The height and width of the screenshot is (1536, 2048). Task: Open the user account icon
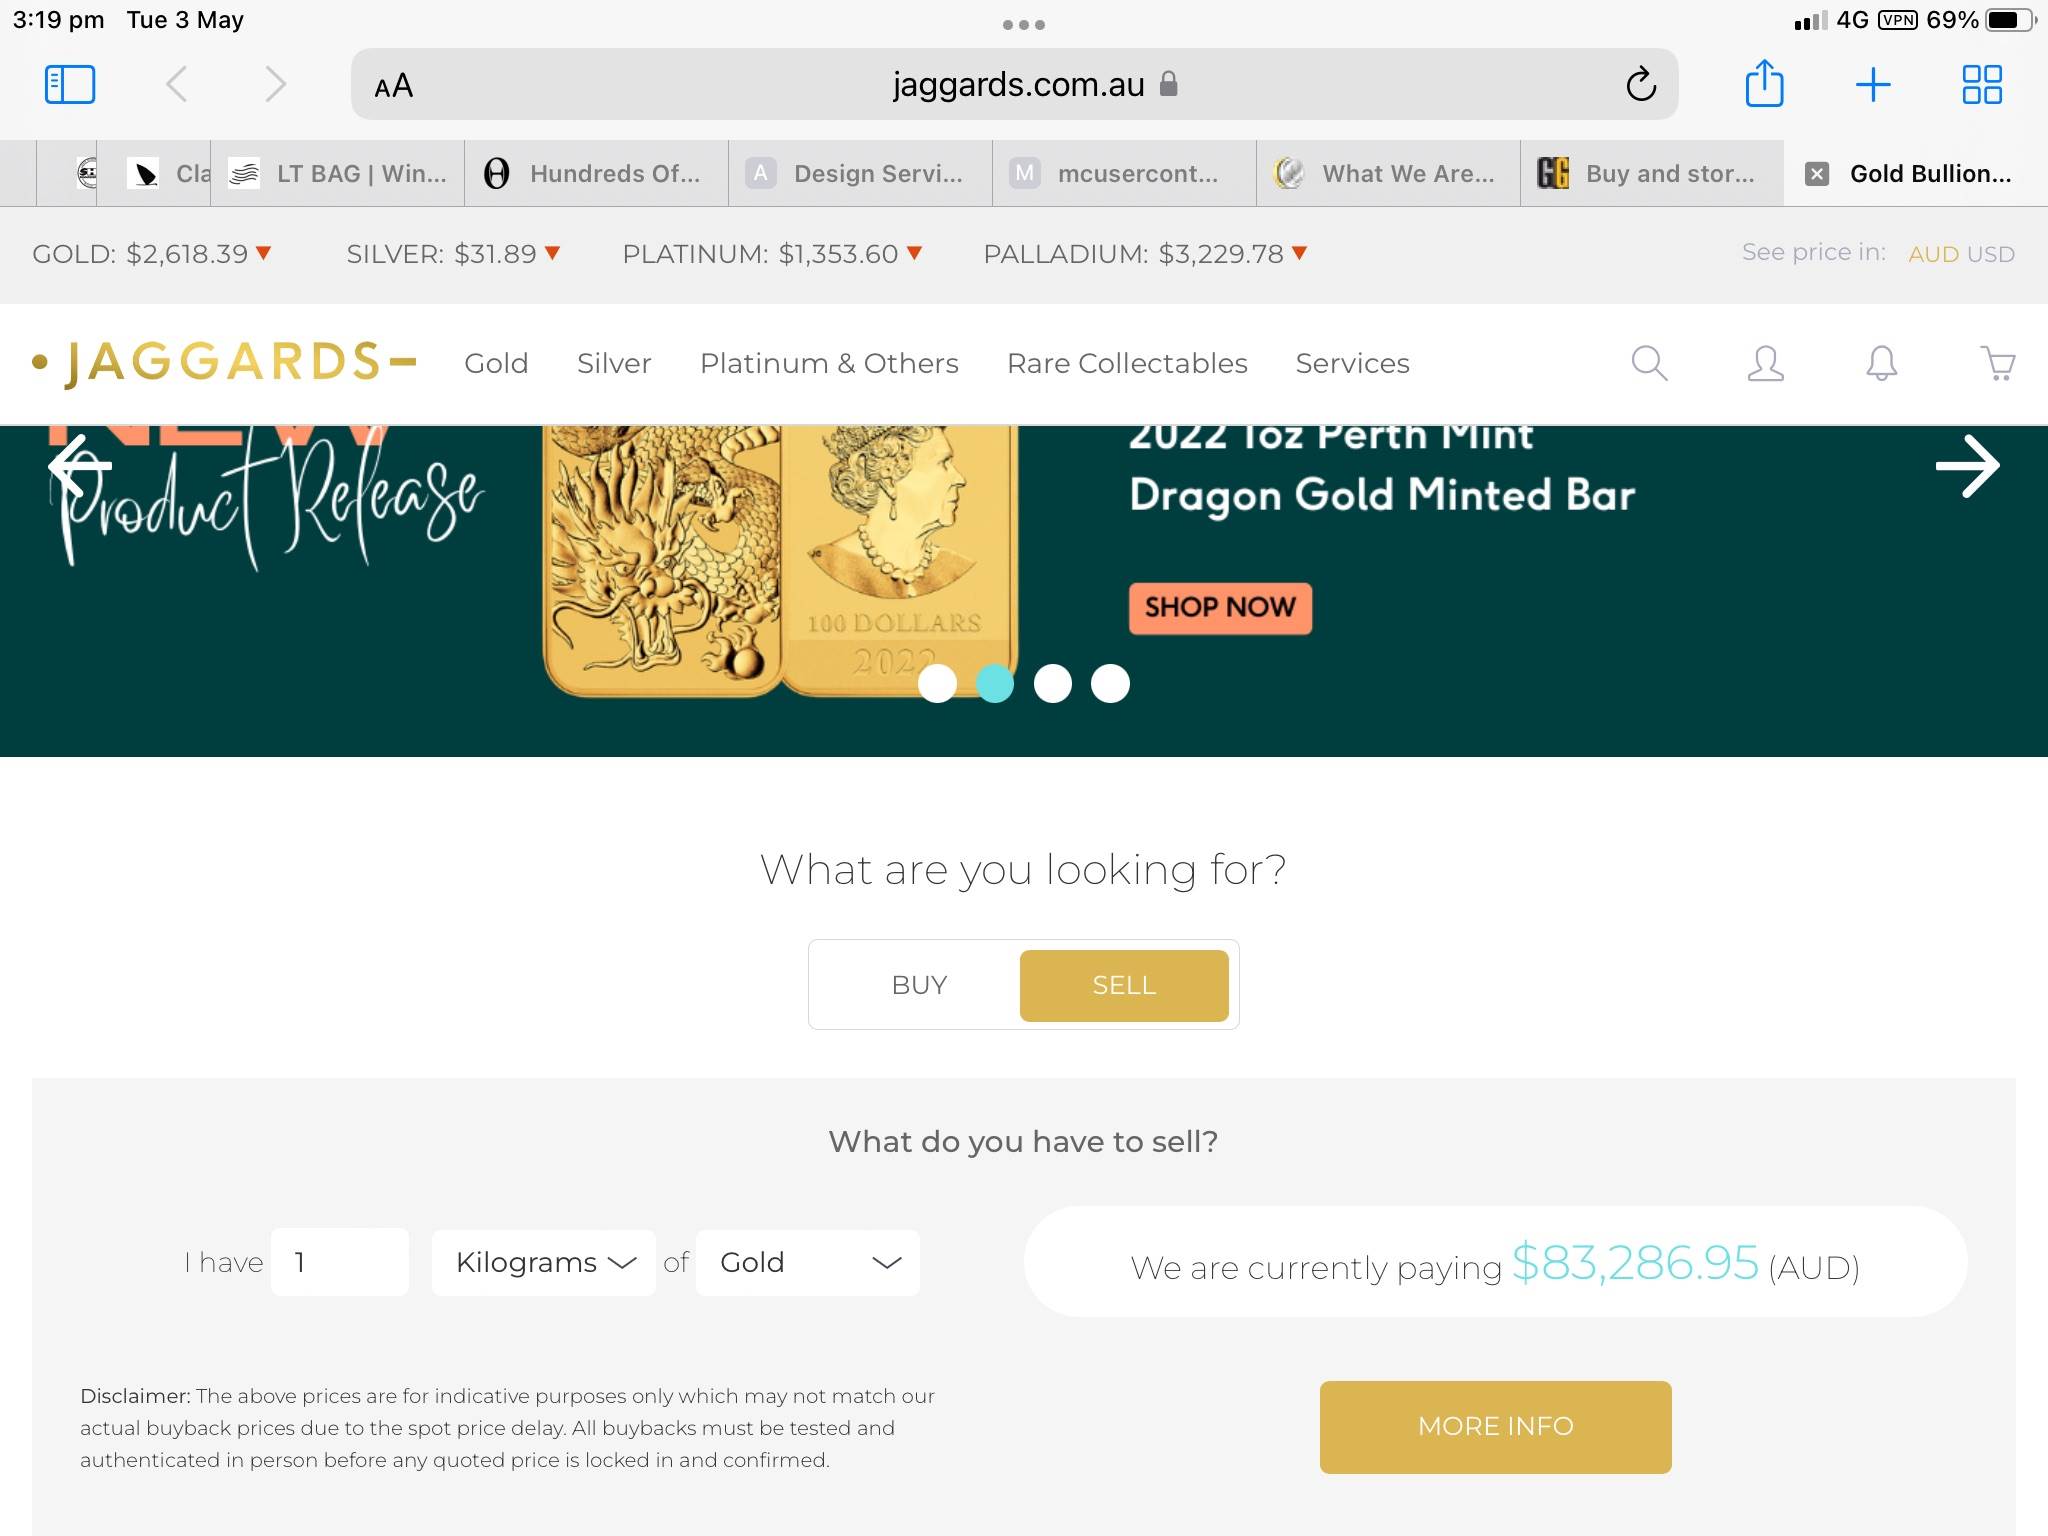[1765, 363]
